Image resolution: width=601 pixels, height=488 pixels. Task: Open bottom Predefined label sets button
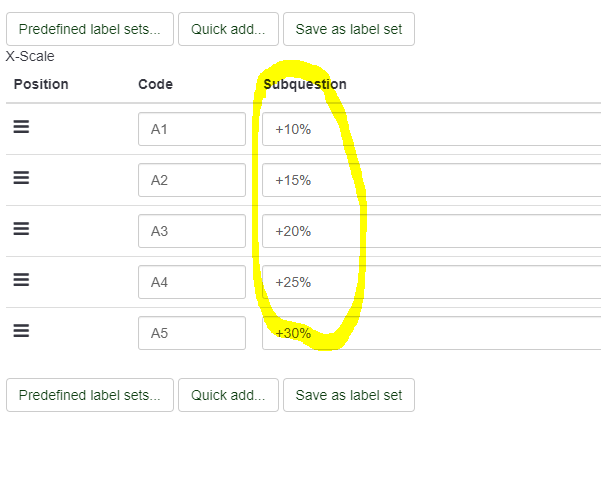click(89, 395)
